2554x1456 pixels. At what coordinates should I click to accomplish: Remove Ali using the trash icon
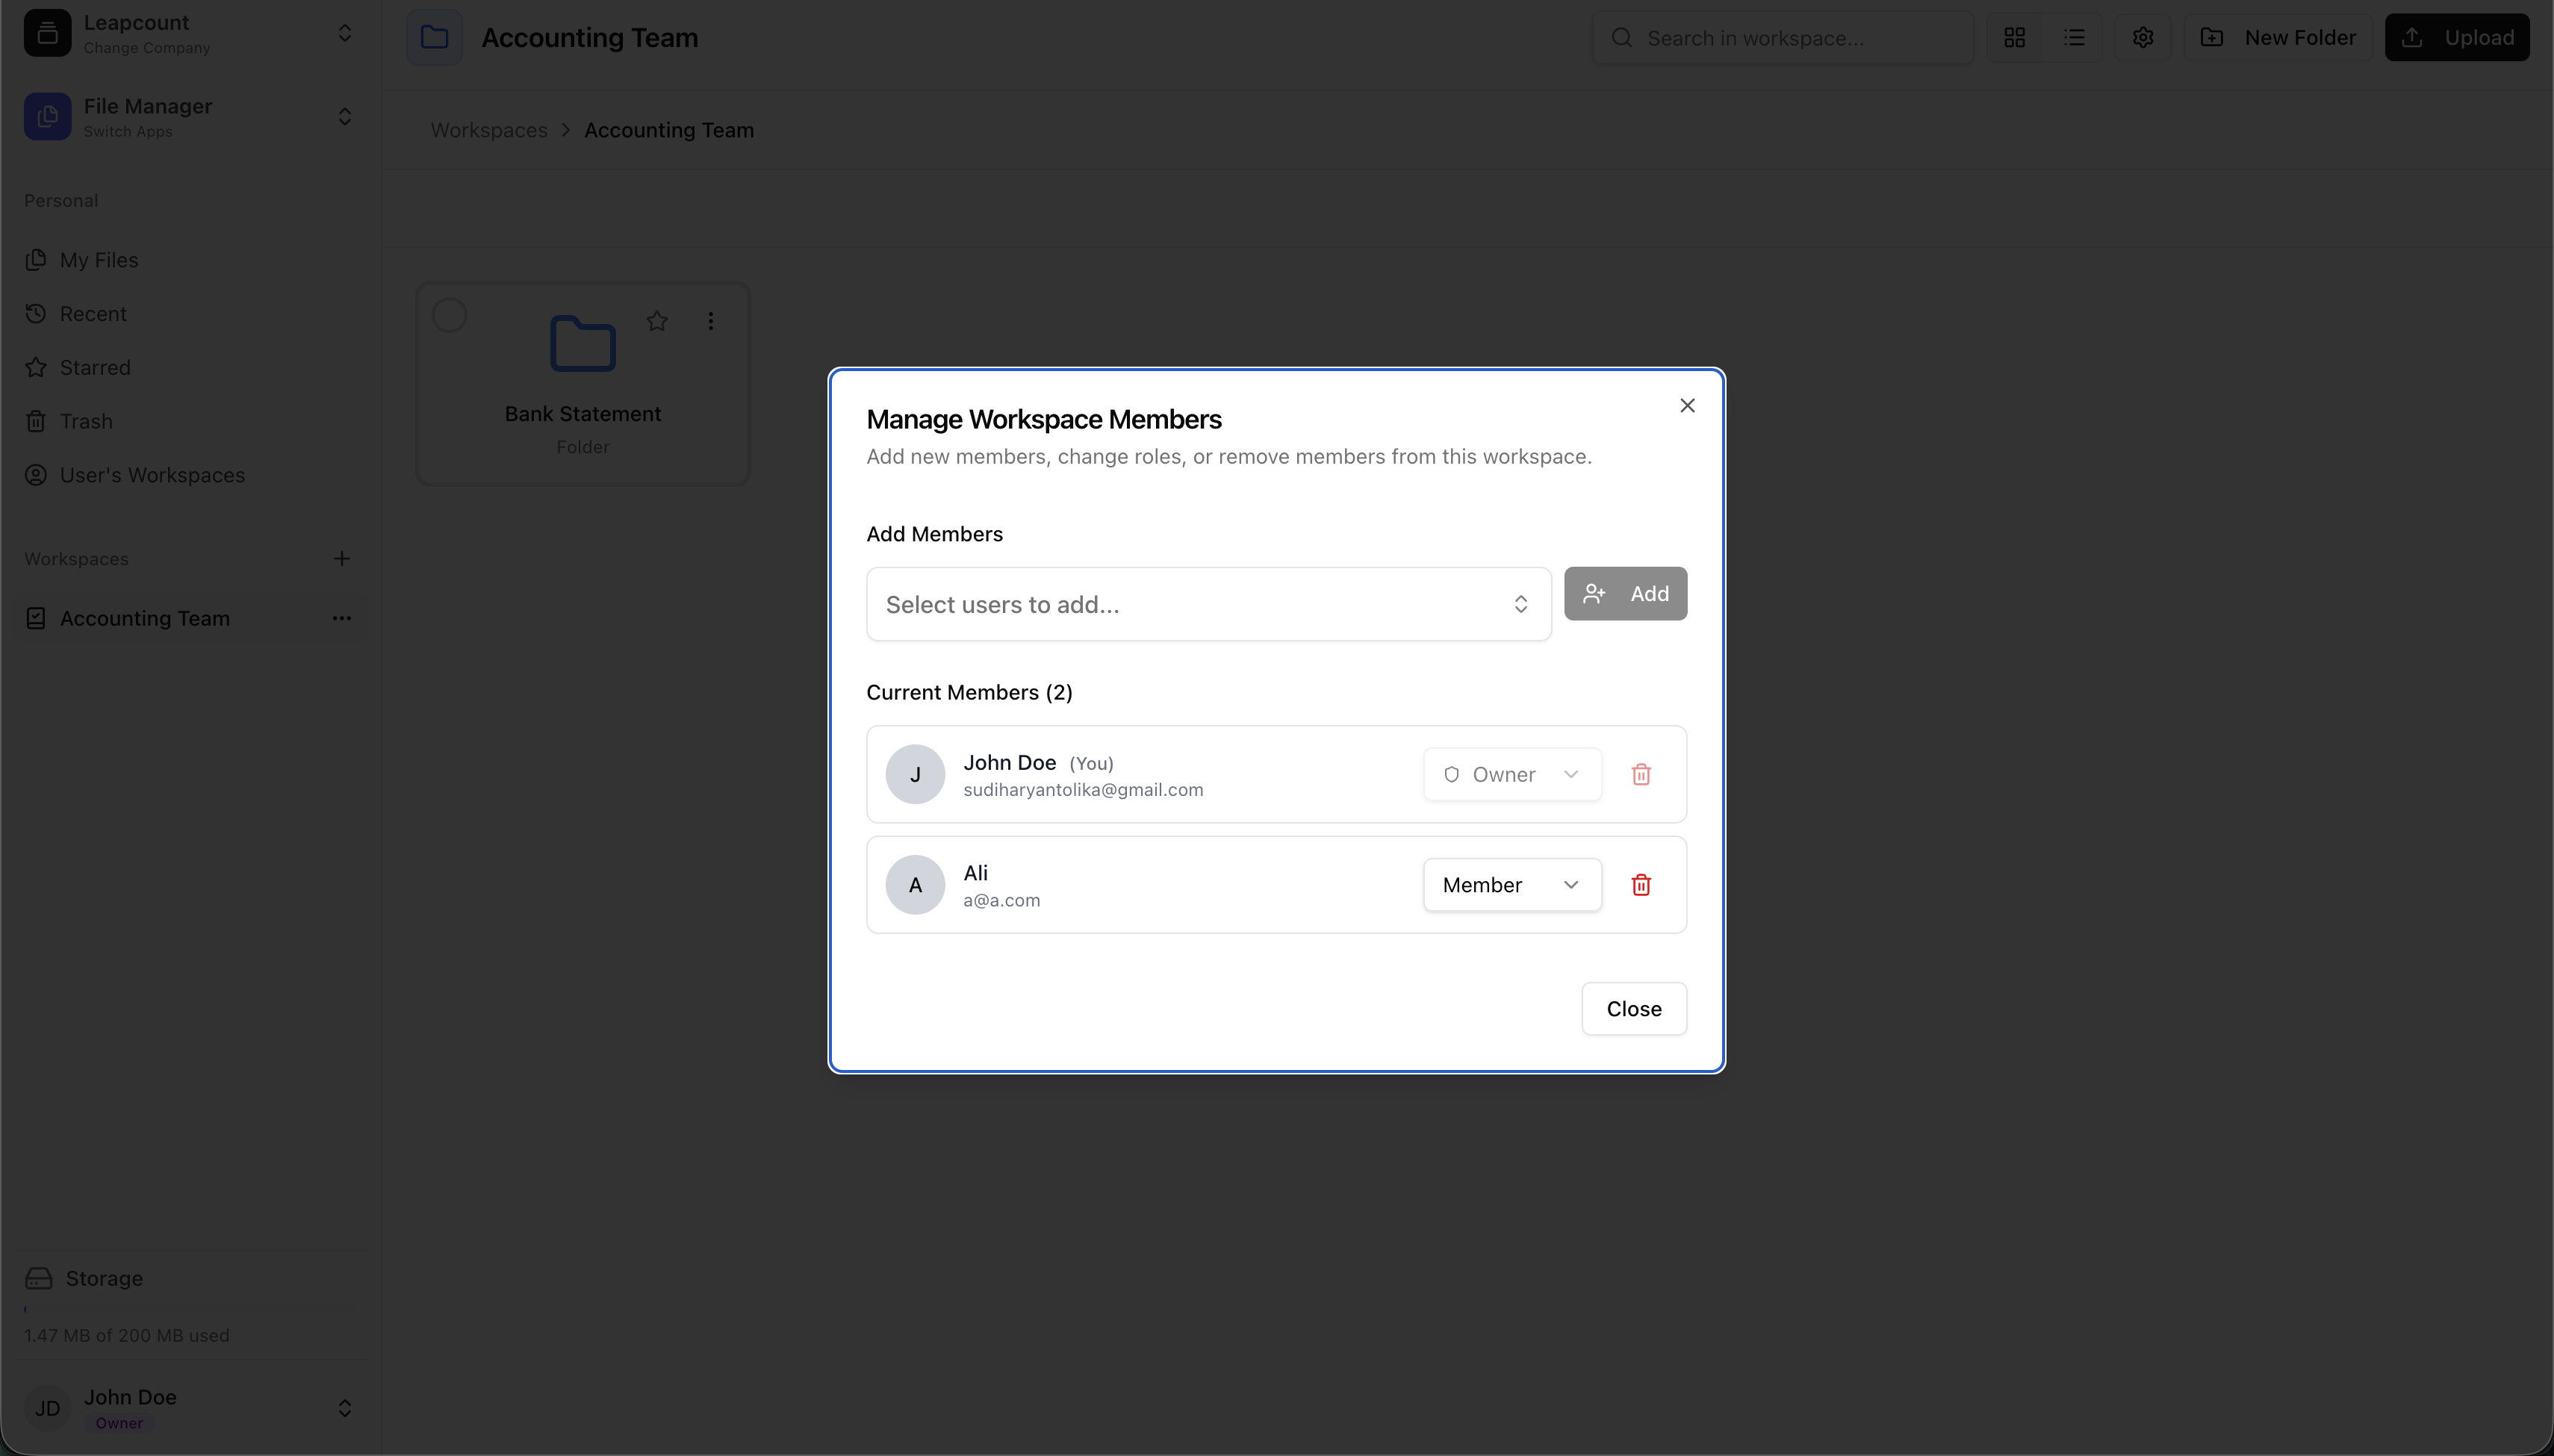point(1639,884)
